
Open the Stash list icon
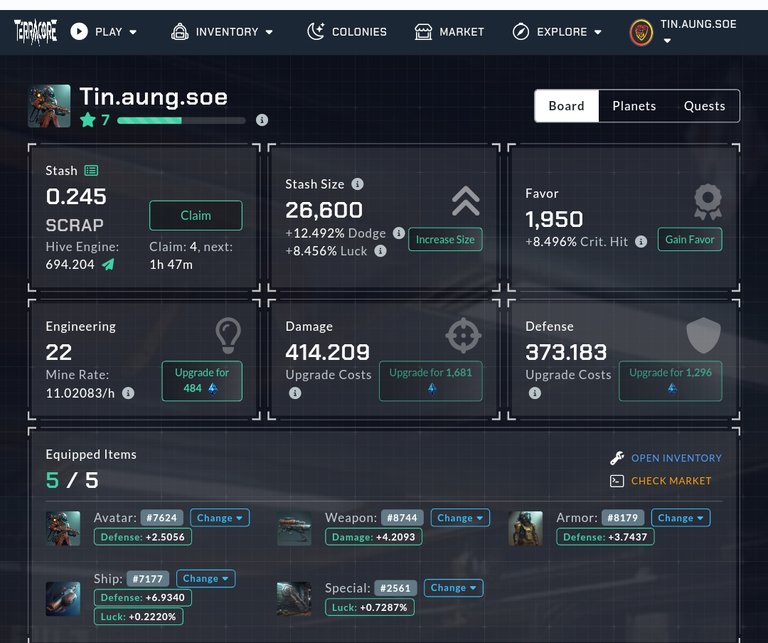coord(91,170)
